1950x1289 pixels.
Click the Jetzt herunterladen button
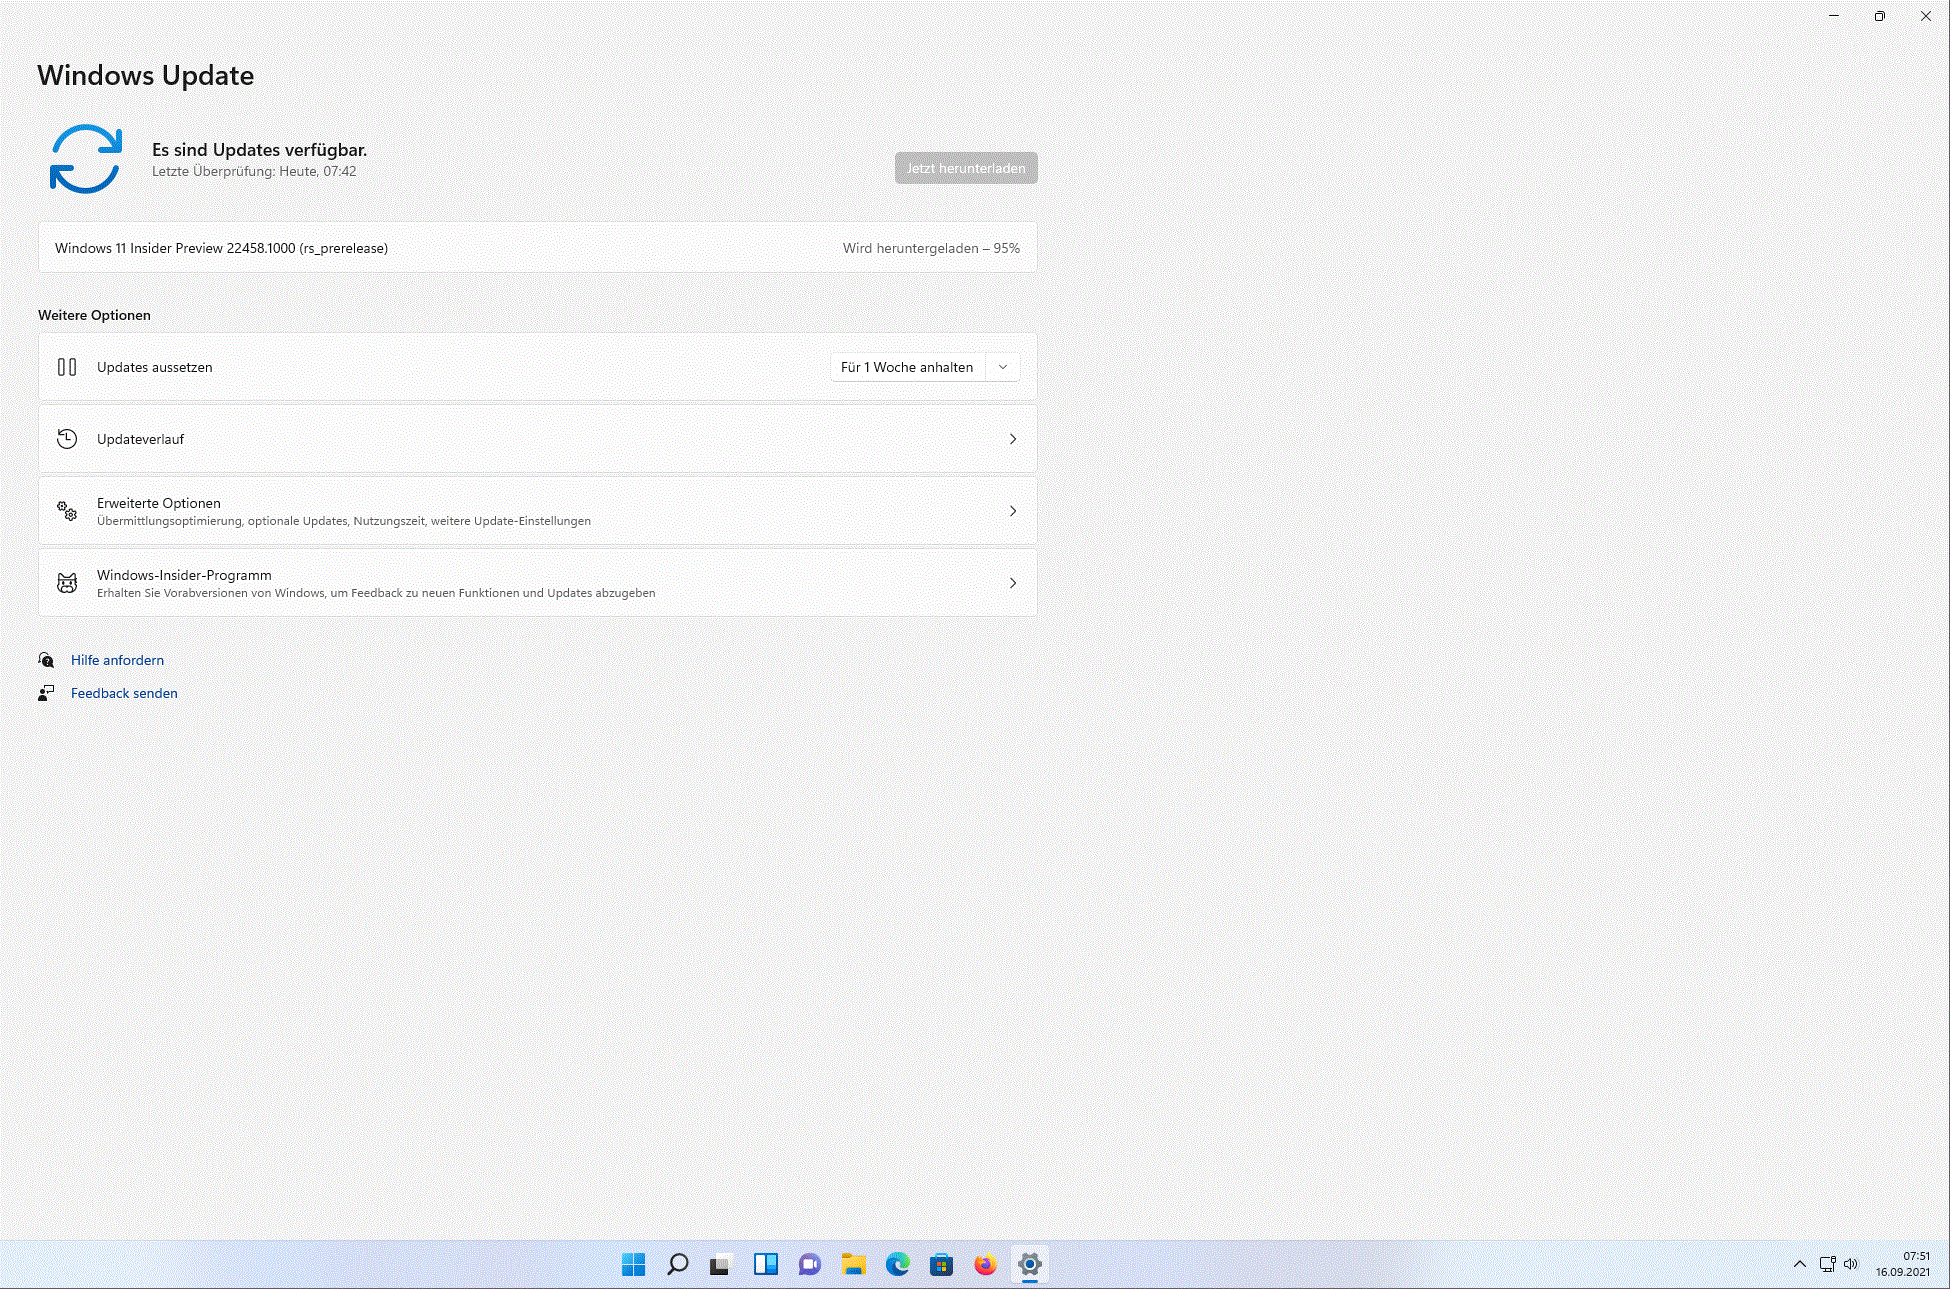[966, 168]
